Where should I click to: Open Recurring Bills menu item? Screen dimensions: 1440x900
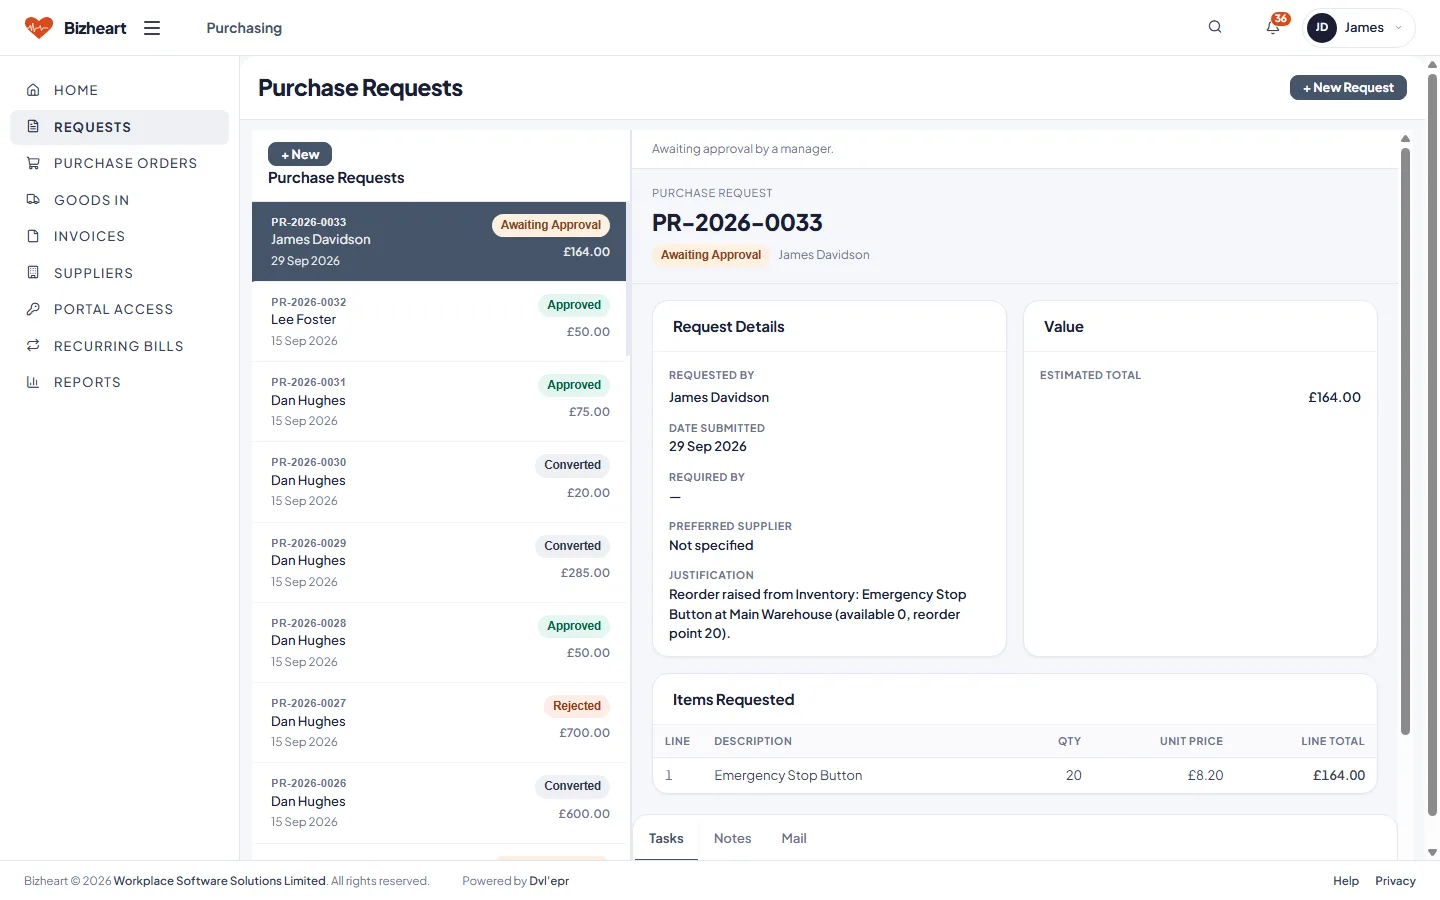[x=120, y=346]
